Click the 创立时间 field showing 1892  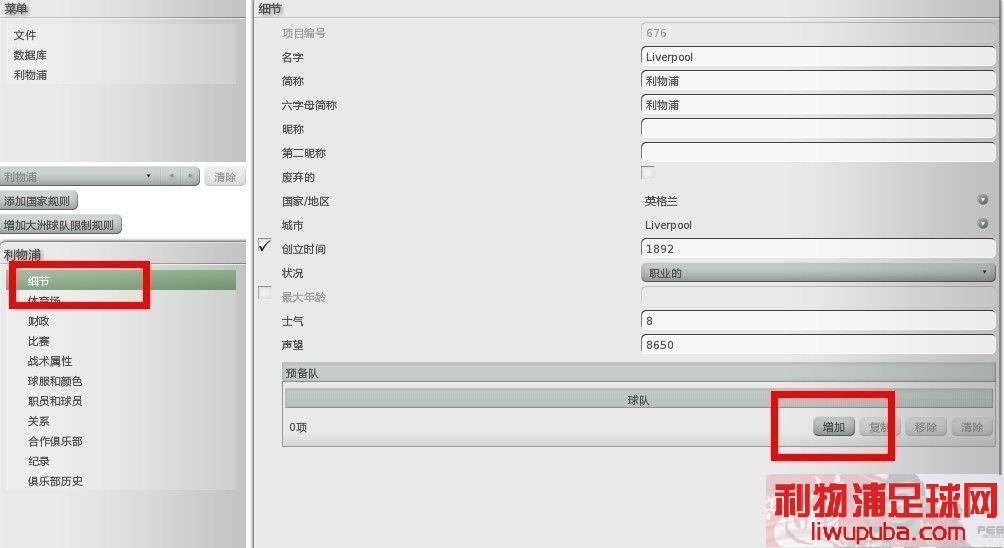point(818,248)
